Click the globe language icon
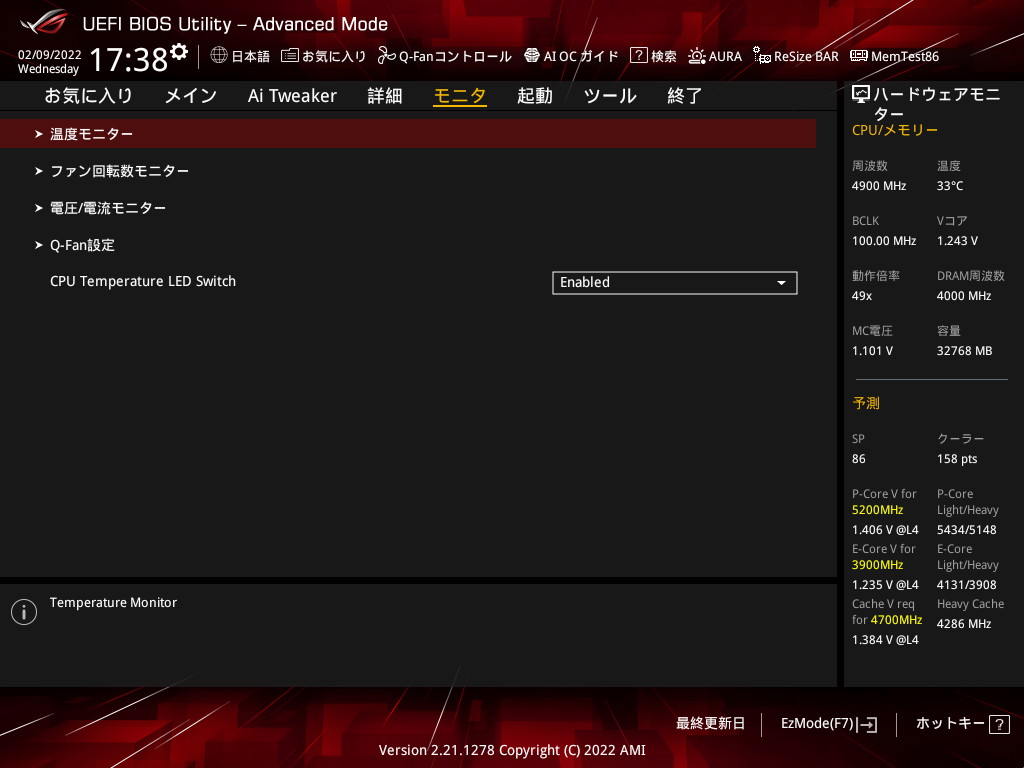This screenshot has width=1024, height=768. click(x=219, y=55)
